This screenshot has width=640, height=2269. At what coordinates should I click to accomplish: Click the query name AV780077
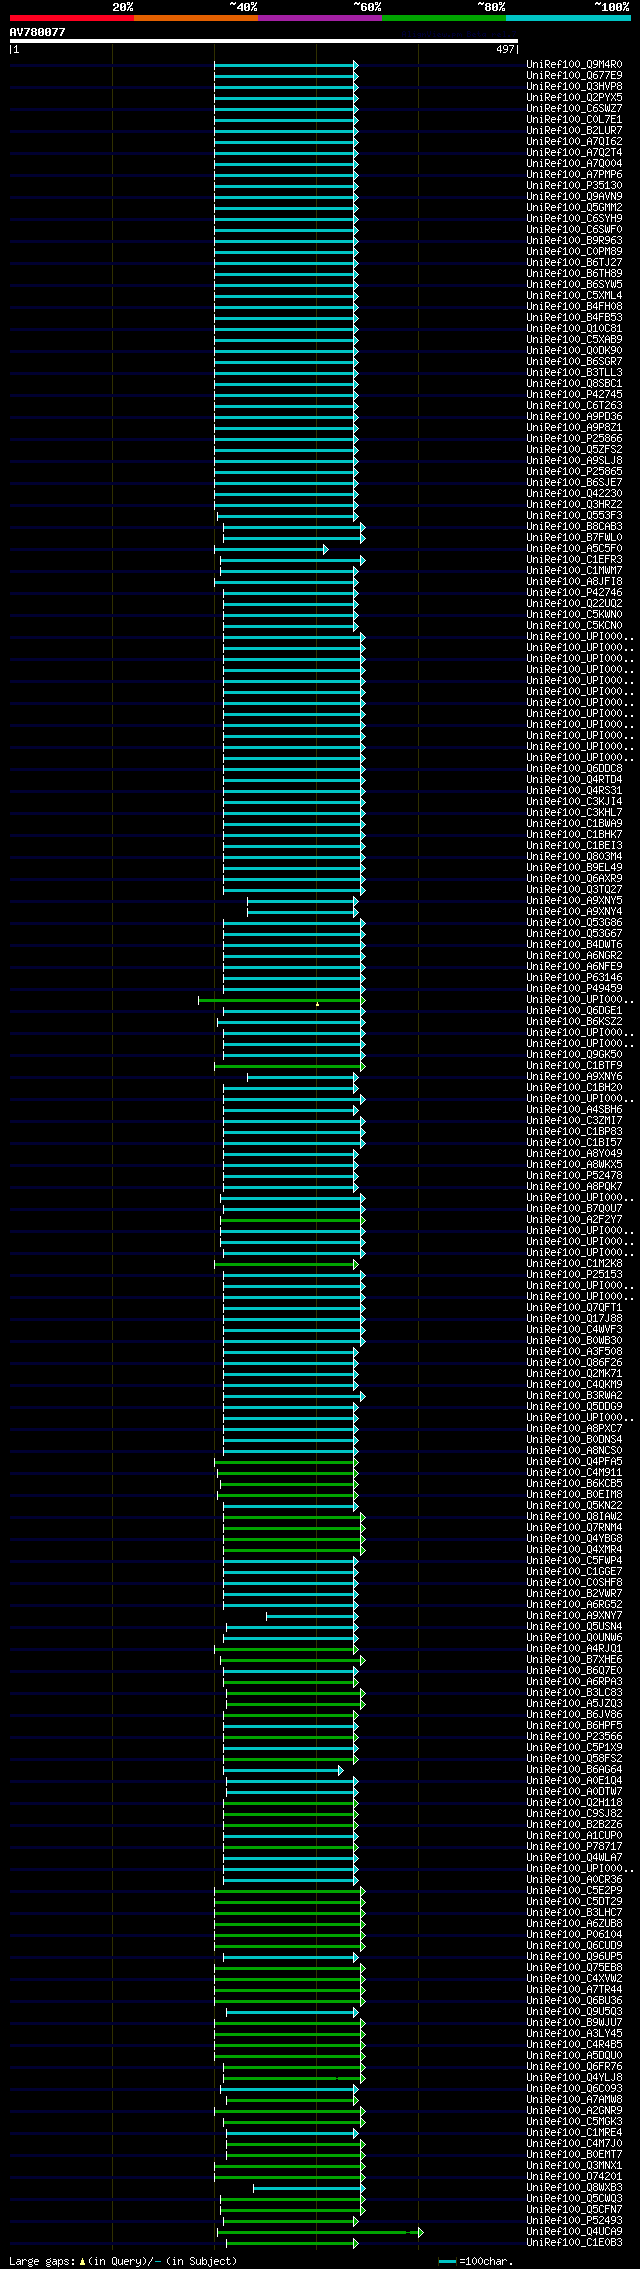[x=38, y=32]
